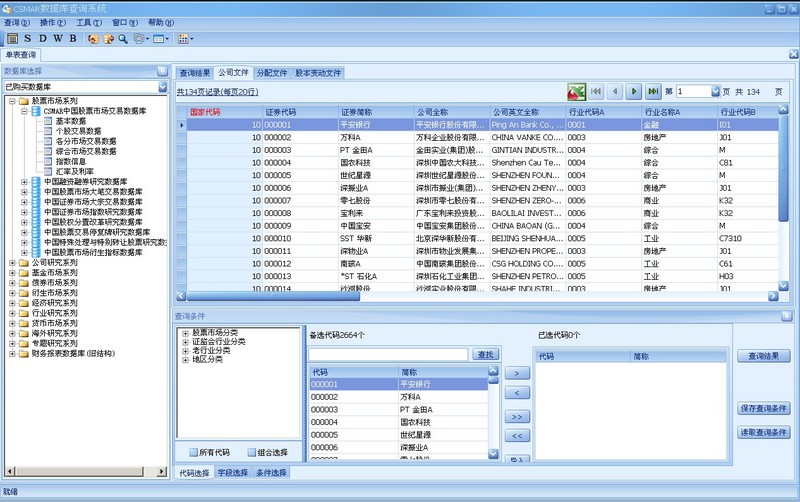Click the D toolbar letter icon
800x502 pixels.
(x=43, y=38)
